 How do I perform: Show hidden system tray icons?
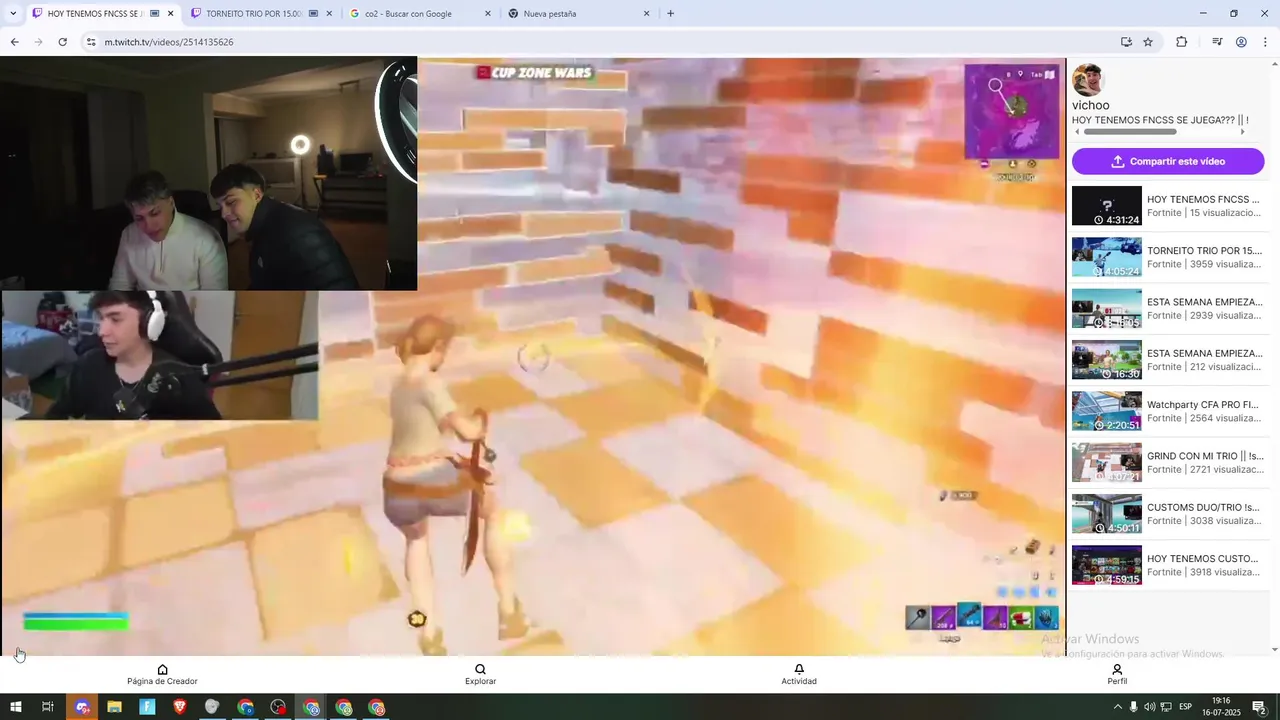click(1117, 707)
